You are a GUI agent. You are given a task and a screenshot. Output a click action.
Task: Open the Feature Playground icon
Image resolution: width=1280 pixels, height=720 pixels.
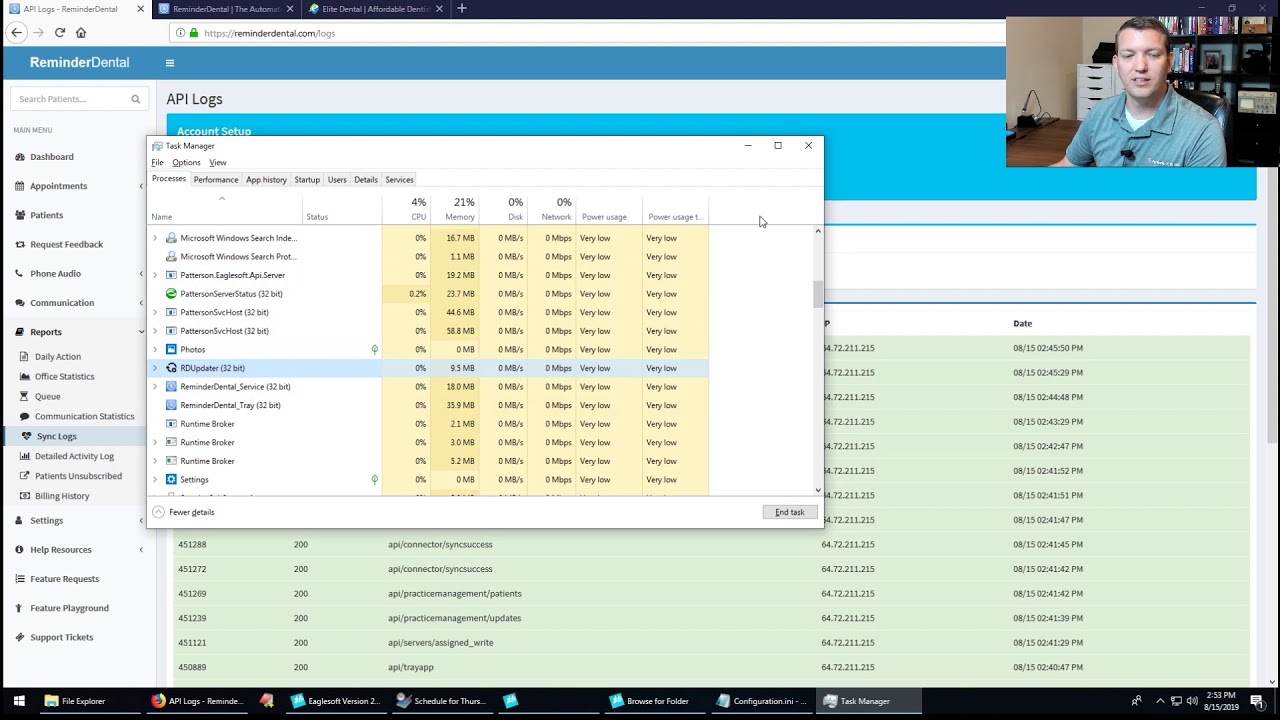point(20,608)
